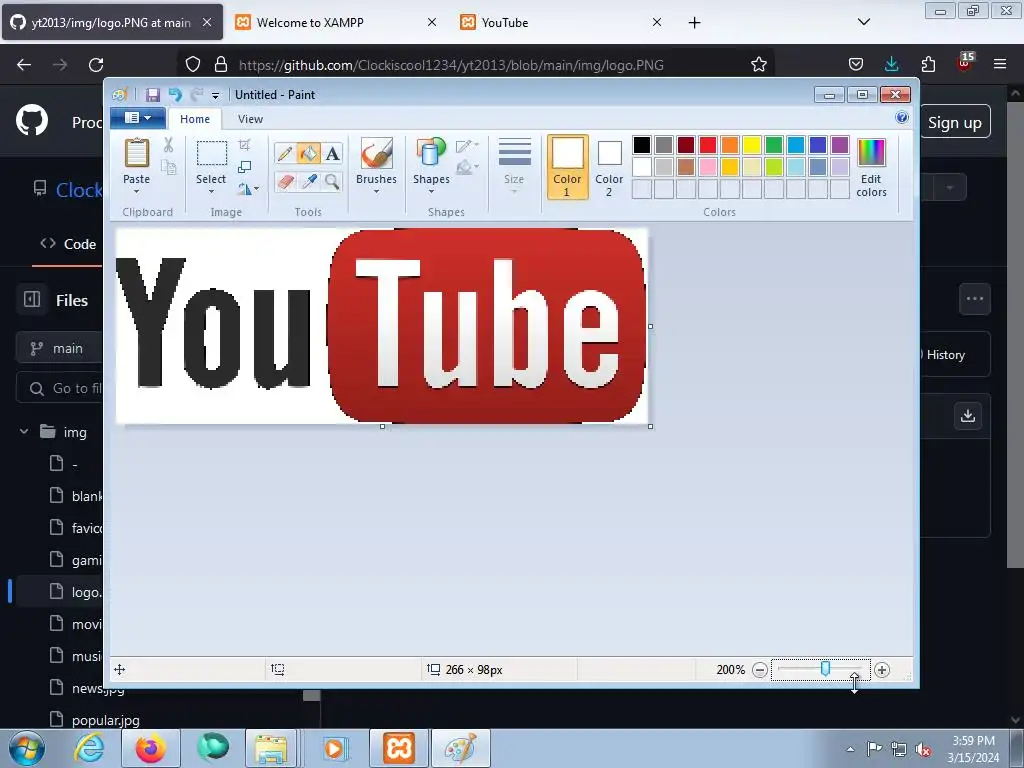Switch to the Home ribbon tab
Viewport: 1024px width, 768px height.
tap(195, 119)
